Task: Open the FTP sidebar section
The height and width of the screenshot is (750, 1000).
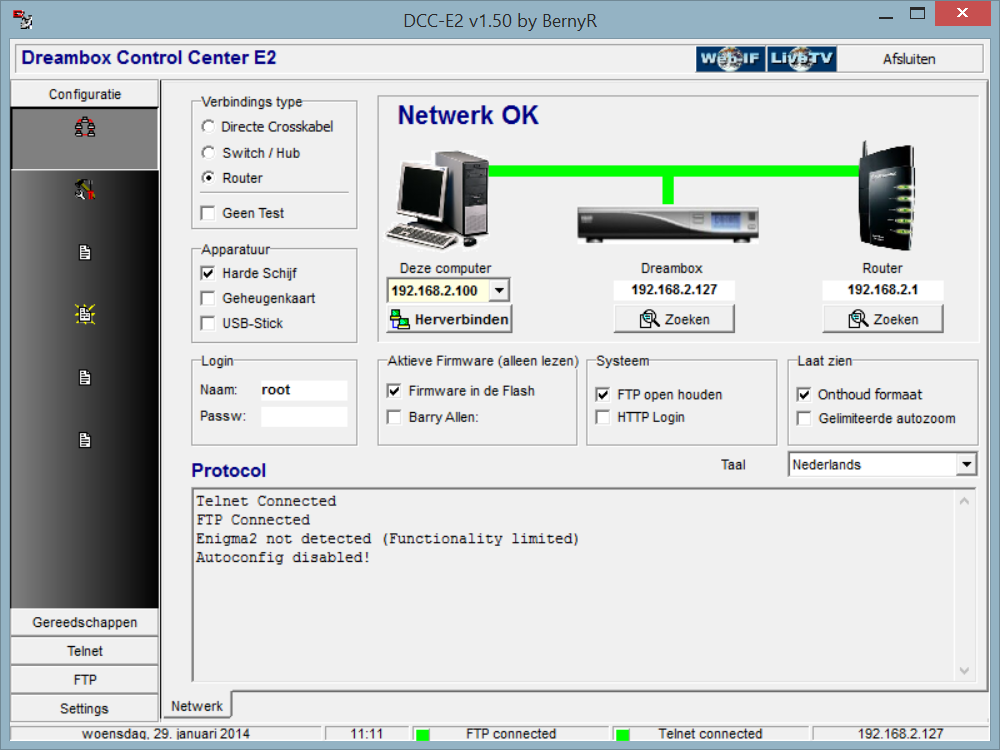Action: pyautogui.click(x=85, y=679)
